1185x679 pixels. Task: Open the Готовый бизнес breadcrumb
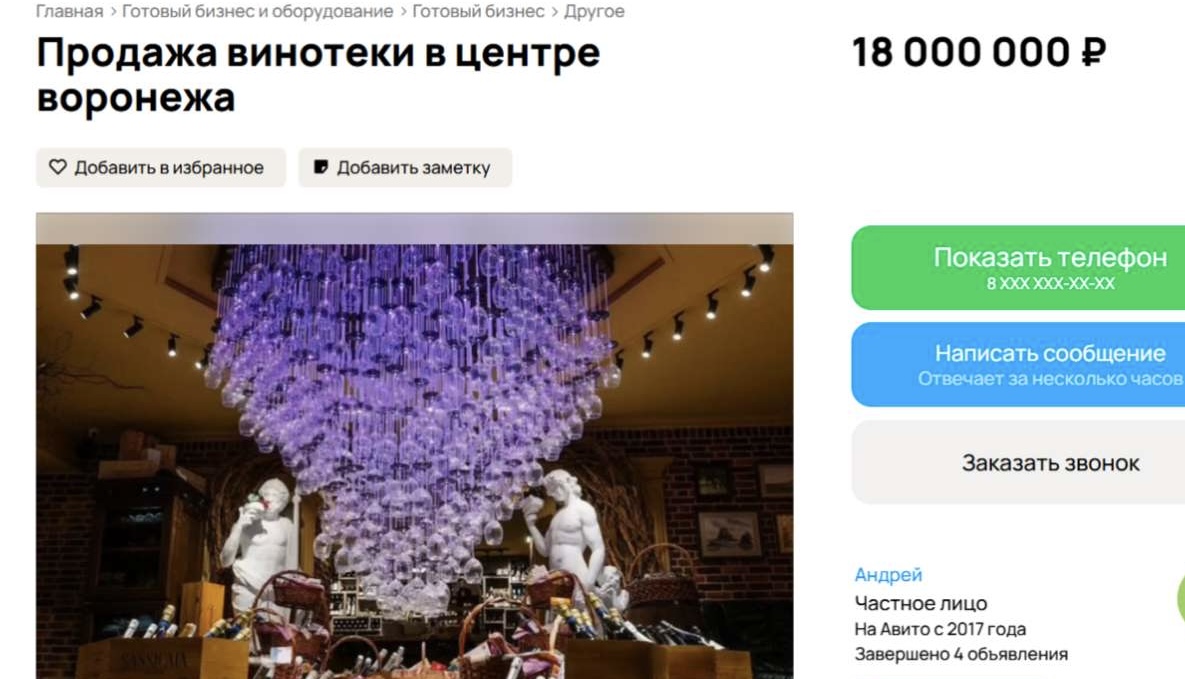click(478, 11)
